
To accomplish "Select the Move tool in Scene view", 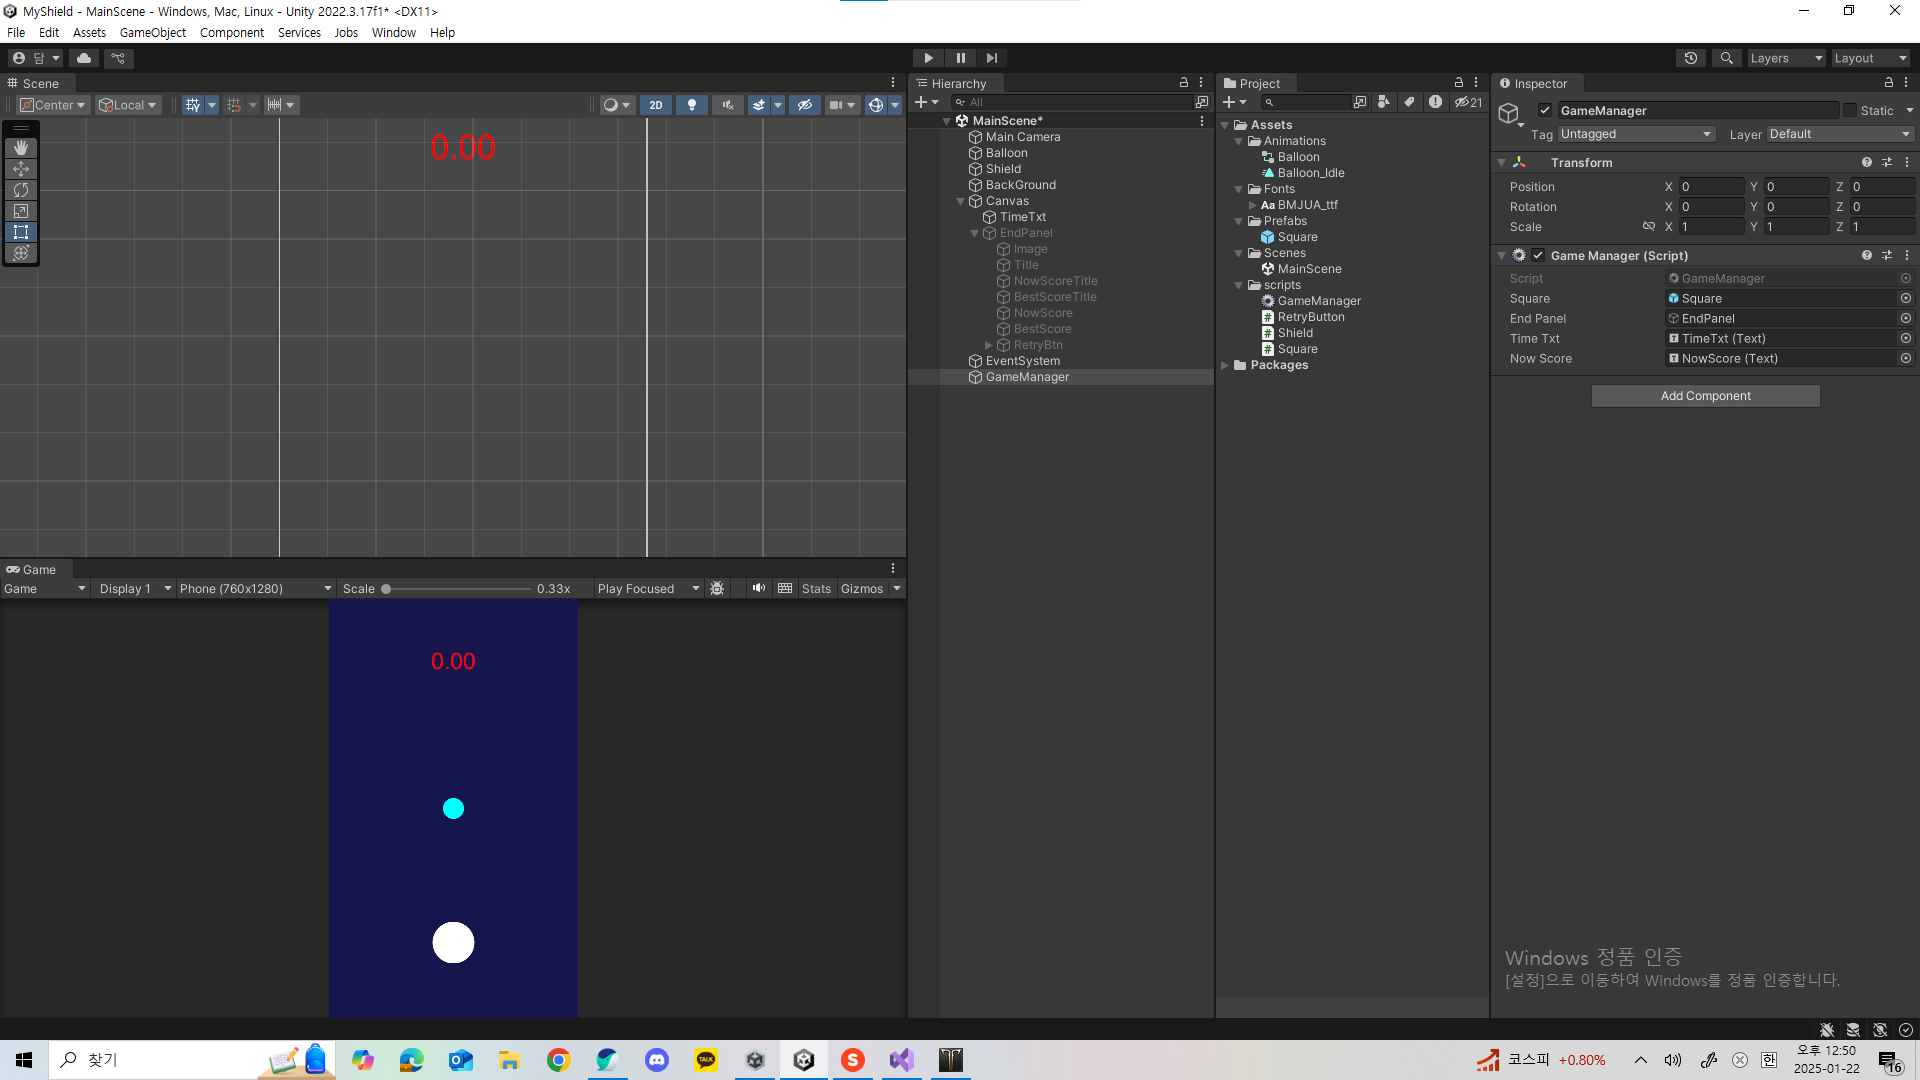I will [21, 169].
